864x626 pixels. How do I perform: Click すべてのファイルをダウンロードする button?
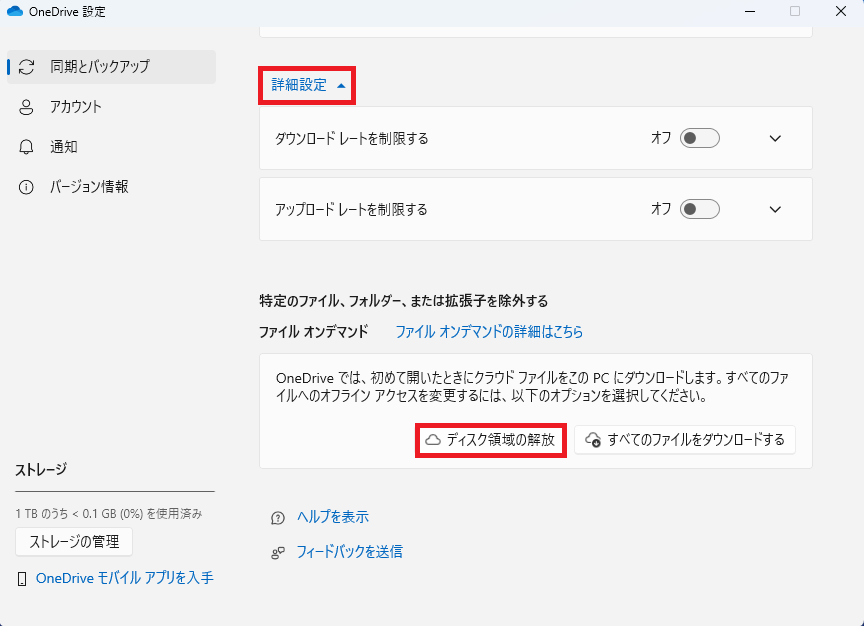click(685, 440)
